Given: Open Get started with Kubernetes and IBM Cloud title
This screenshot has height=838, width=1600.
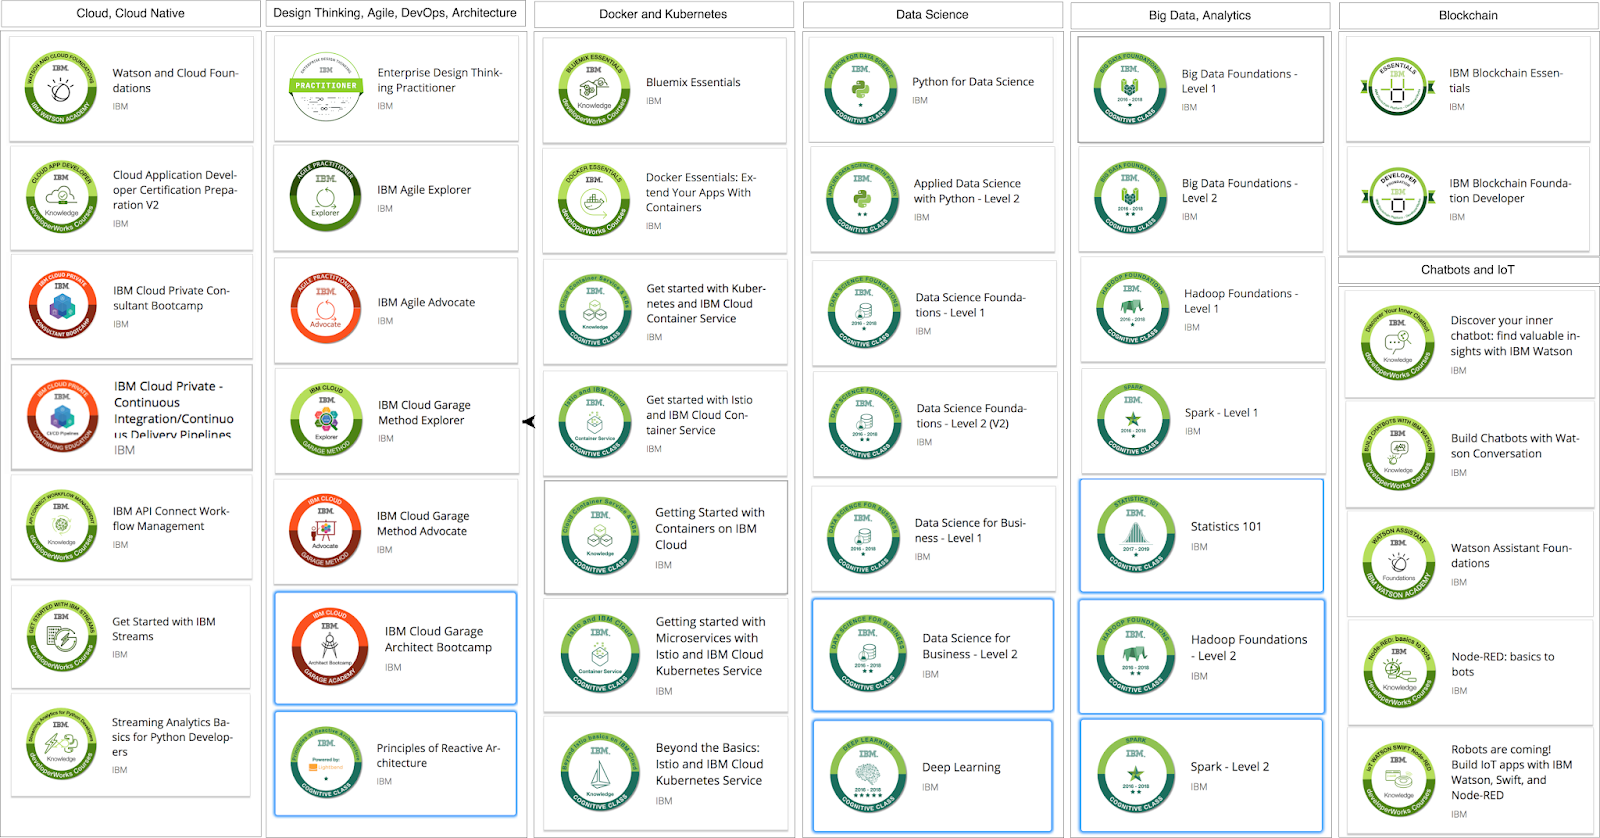Looking at the screenshot, I should tap(706, 303).
